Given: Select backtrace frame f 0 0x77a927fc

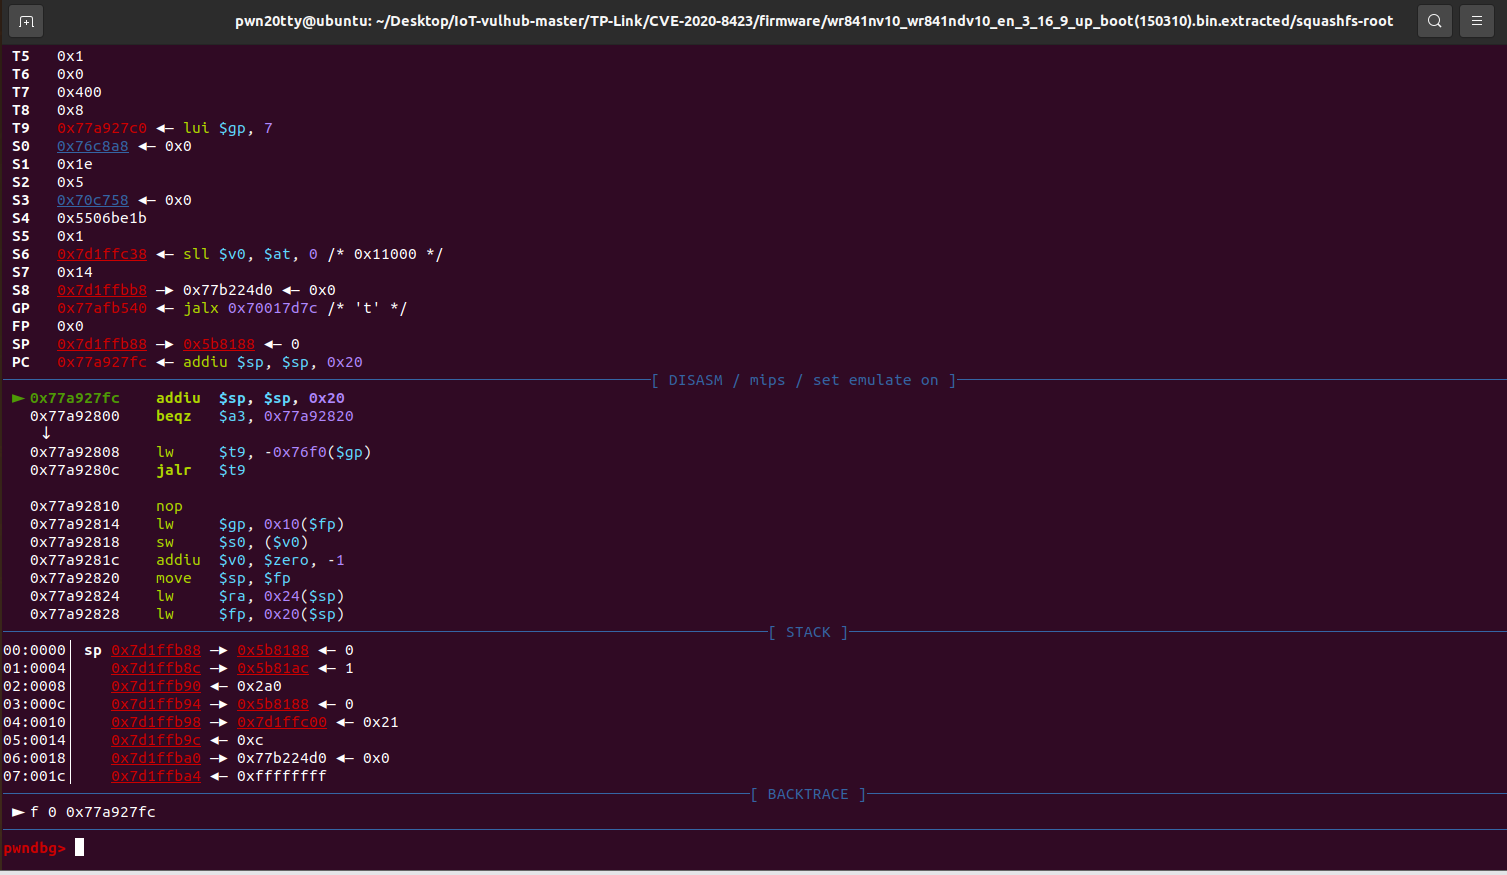Looking at the screenshot, I should point(85,811).
